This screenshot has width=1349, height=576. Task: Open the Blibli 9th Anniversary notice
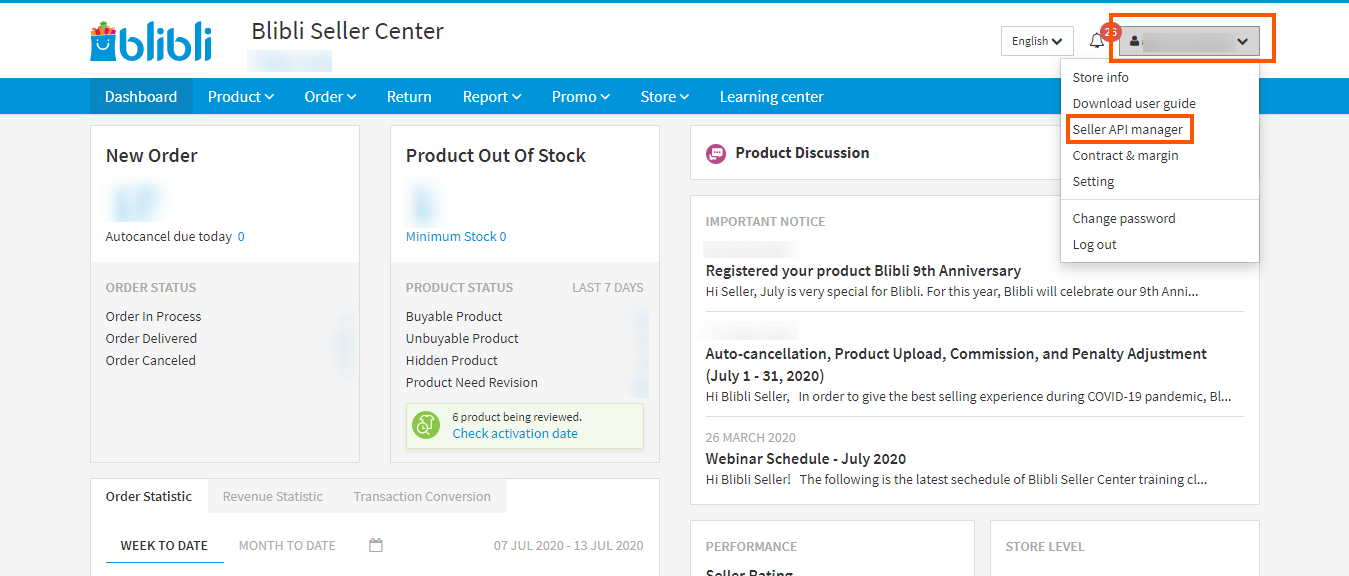863,271
